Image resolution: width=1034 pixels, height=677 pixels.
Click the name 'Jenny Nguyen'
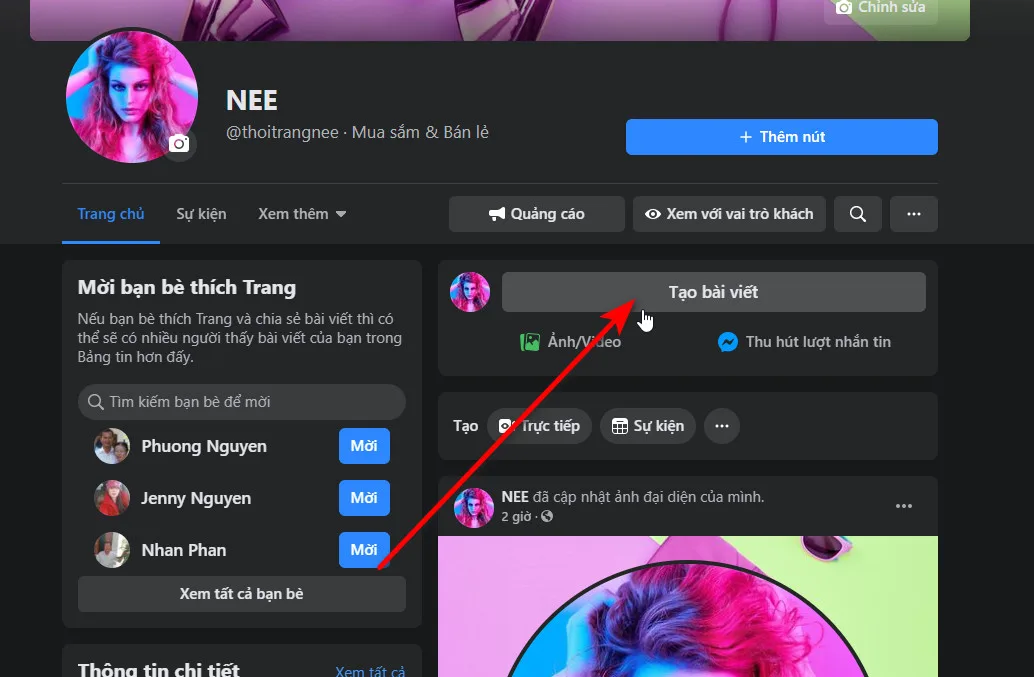(x=196, y=498)
